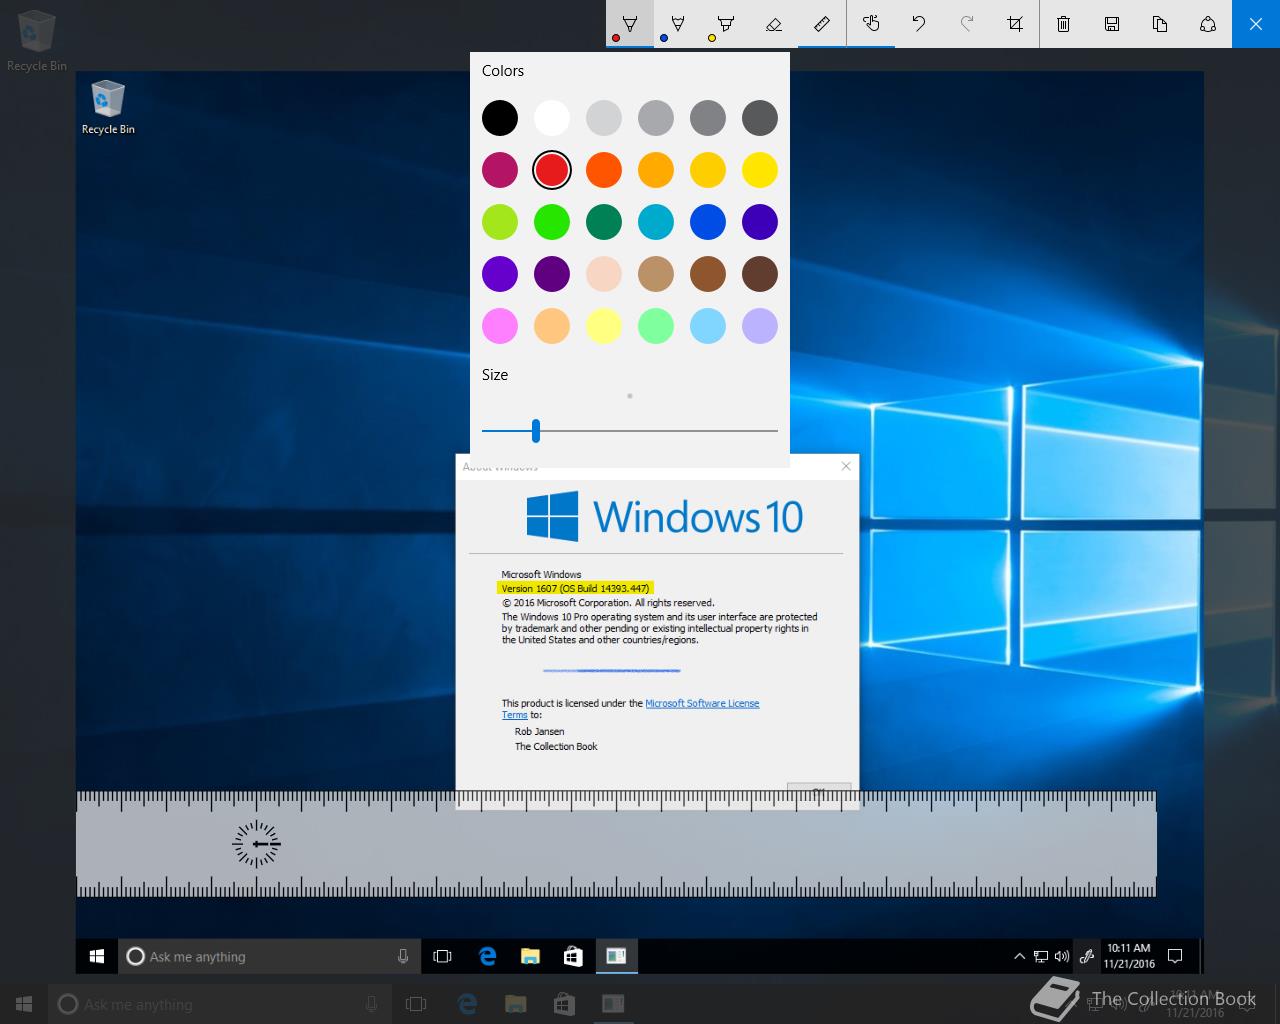Screen dimensions: 1280x1024
Task: Launch Microsoft Edge from the taskbar
Action: click(487, 957)
